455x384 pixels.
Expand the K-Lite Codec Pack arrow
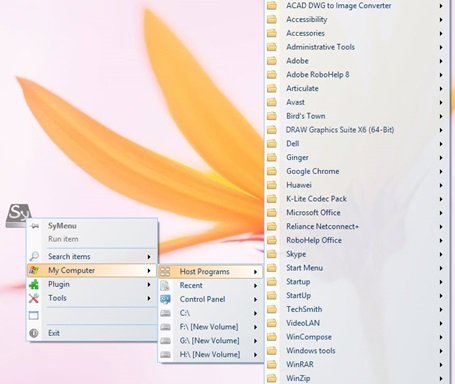coord(441,199)
